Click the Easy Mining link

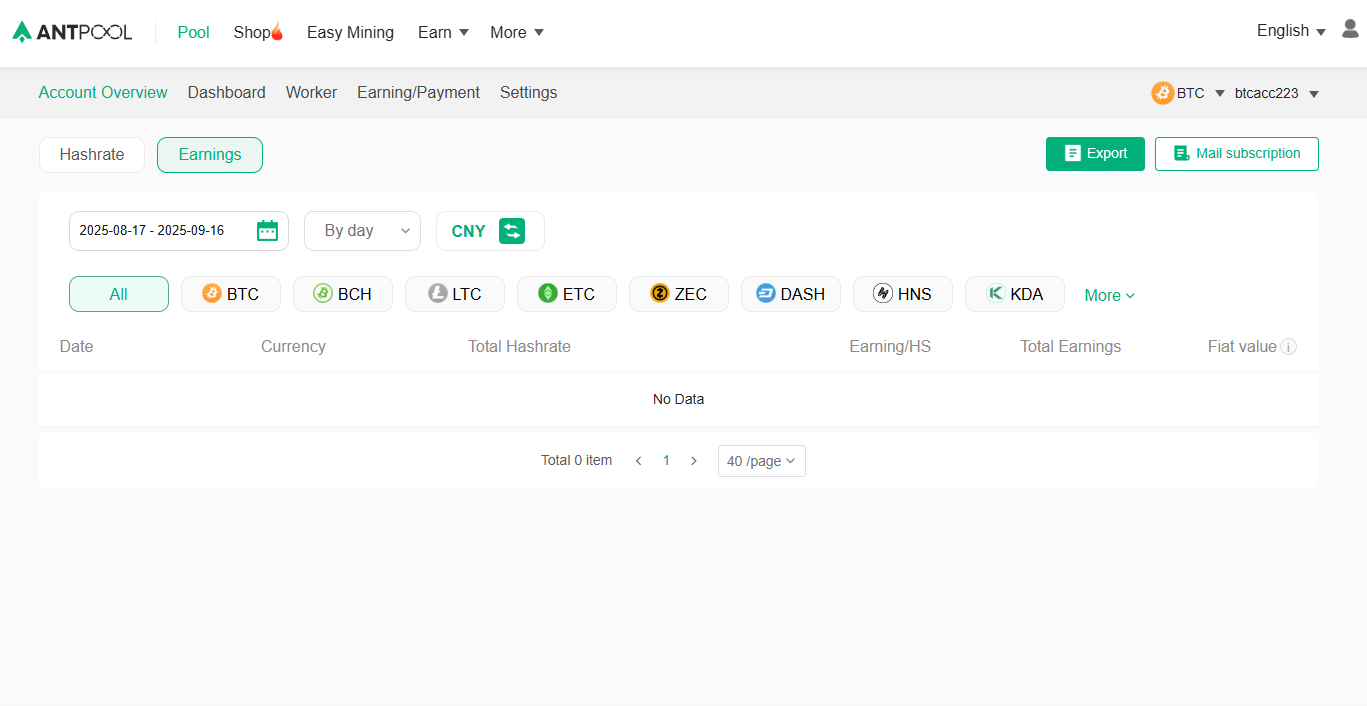350,32
